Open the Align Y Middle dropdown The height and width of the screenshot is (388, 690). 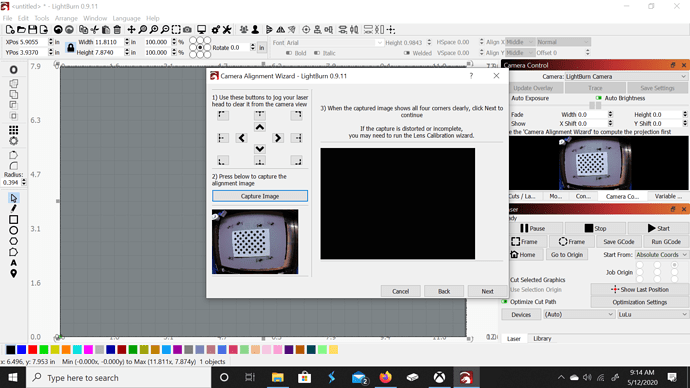(520, 52)
